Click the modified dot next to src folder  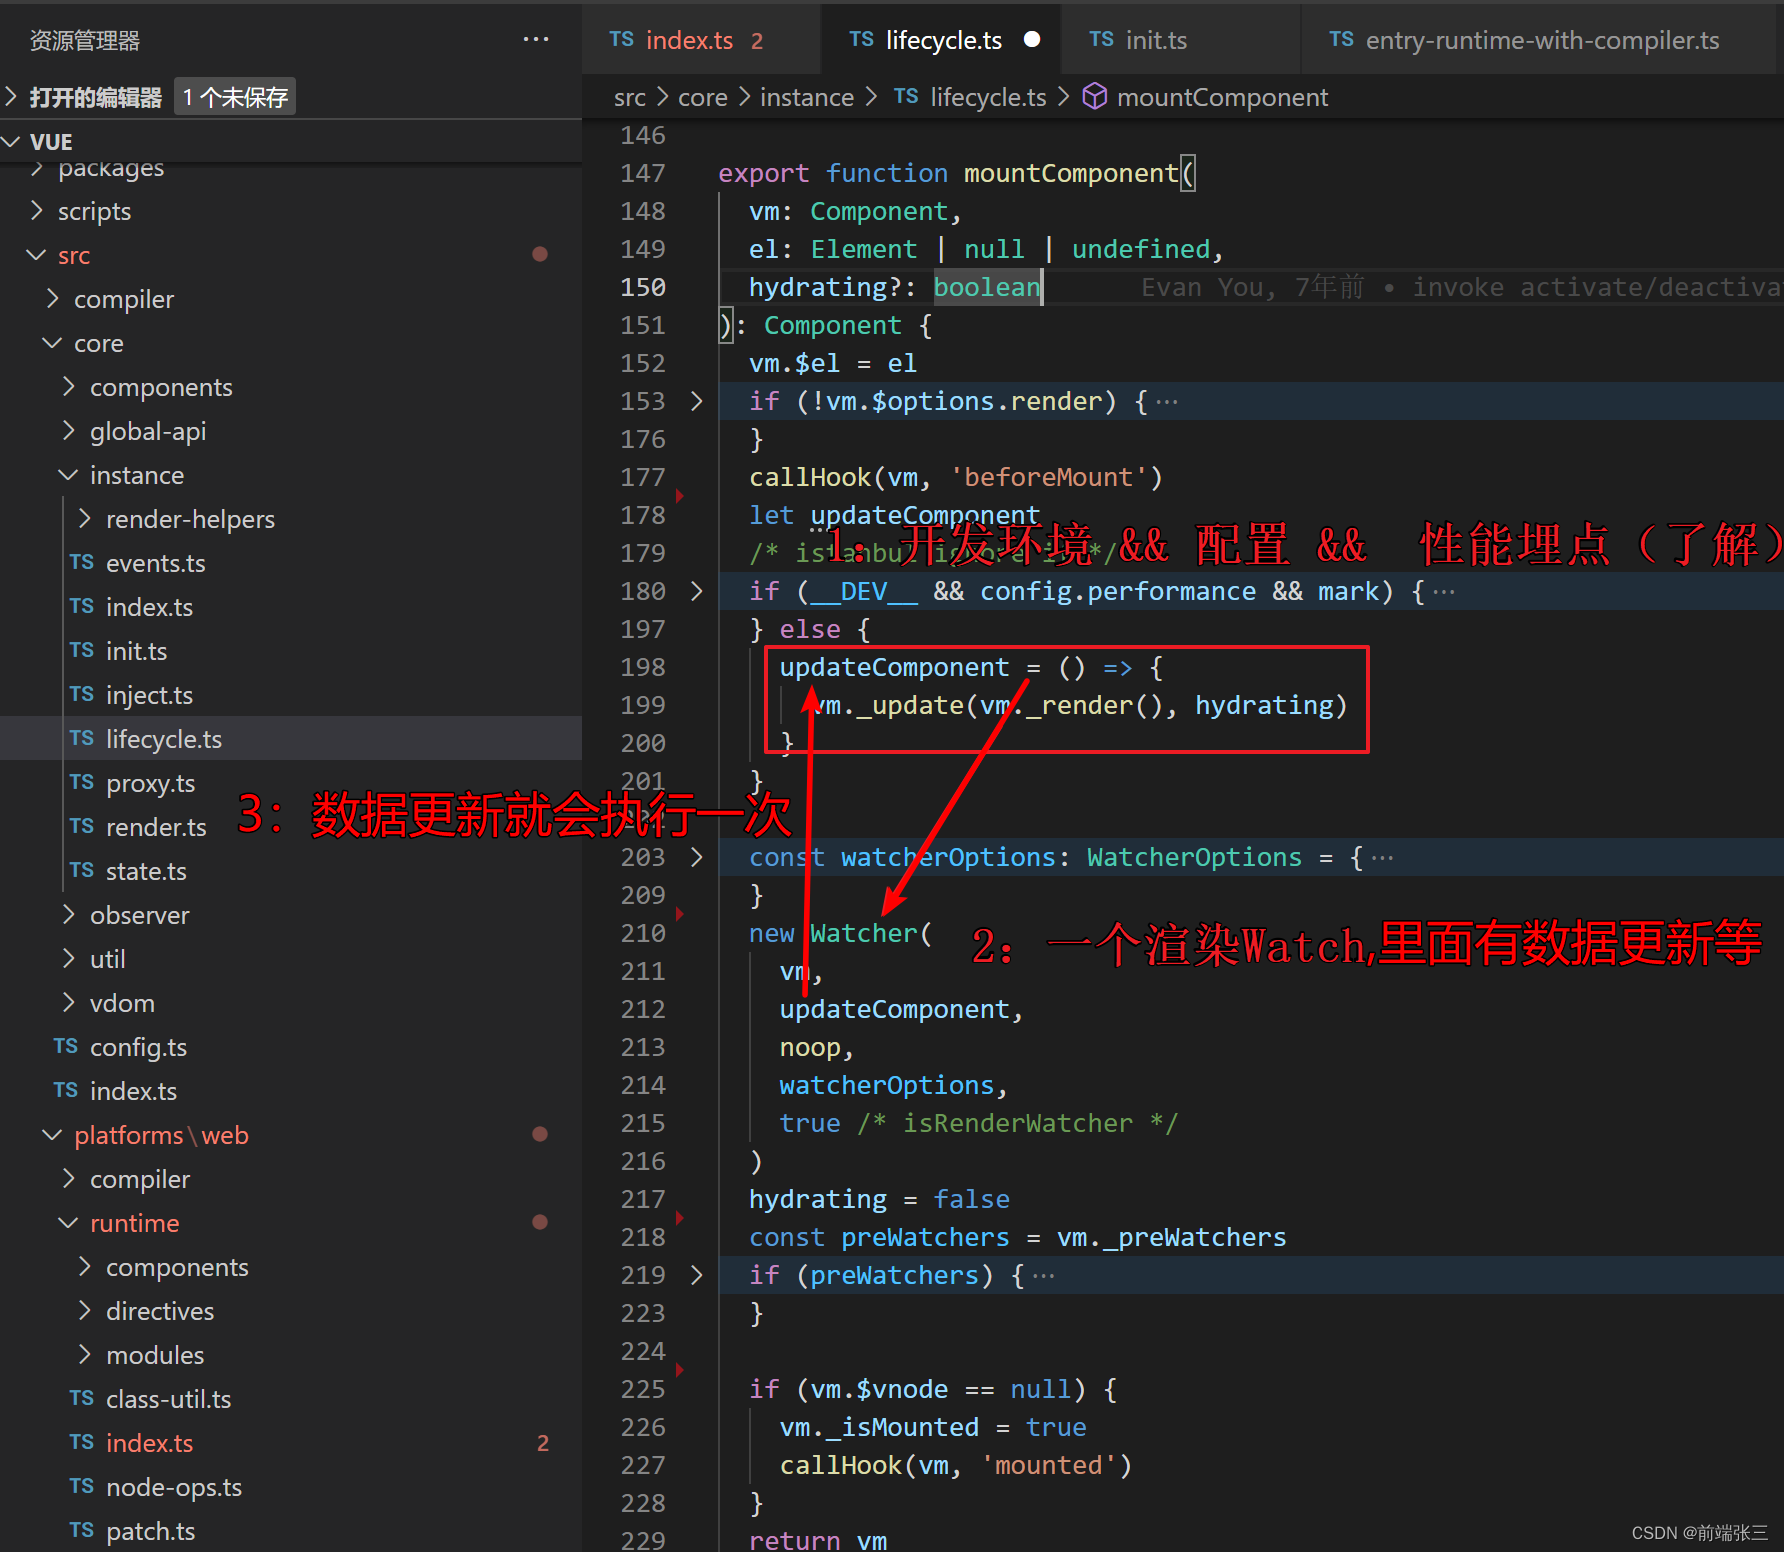[540, 255]
